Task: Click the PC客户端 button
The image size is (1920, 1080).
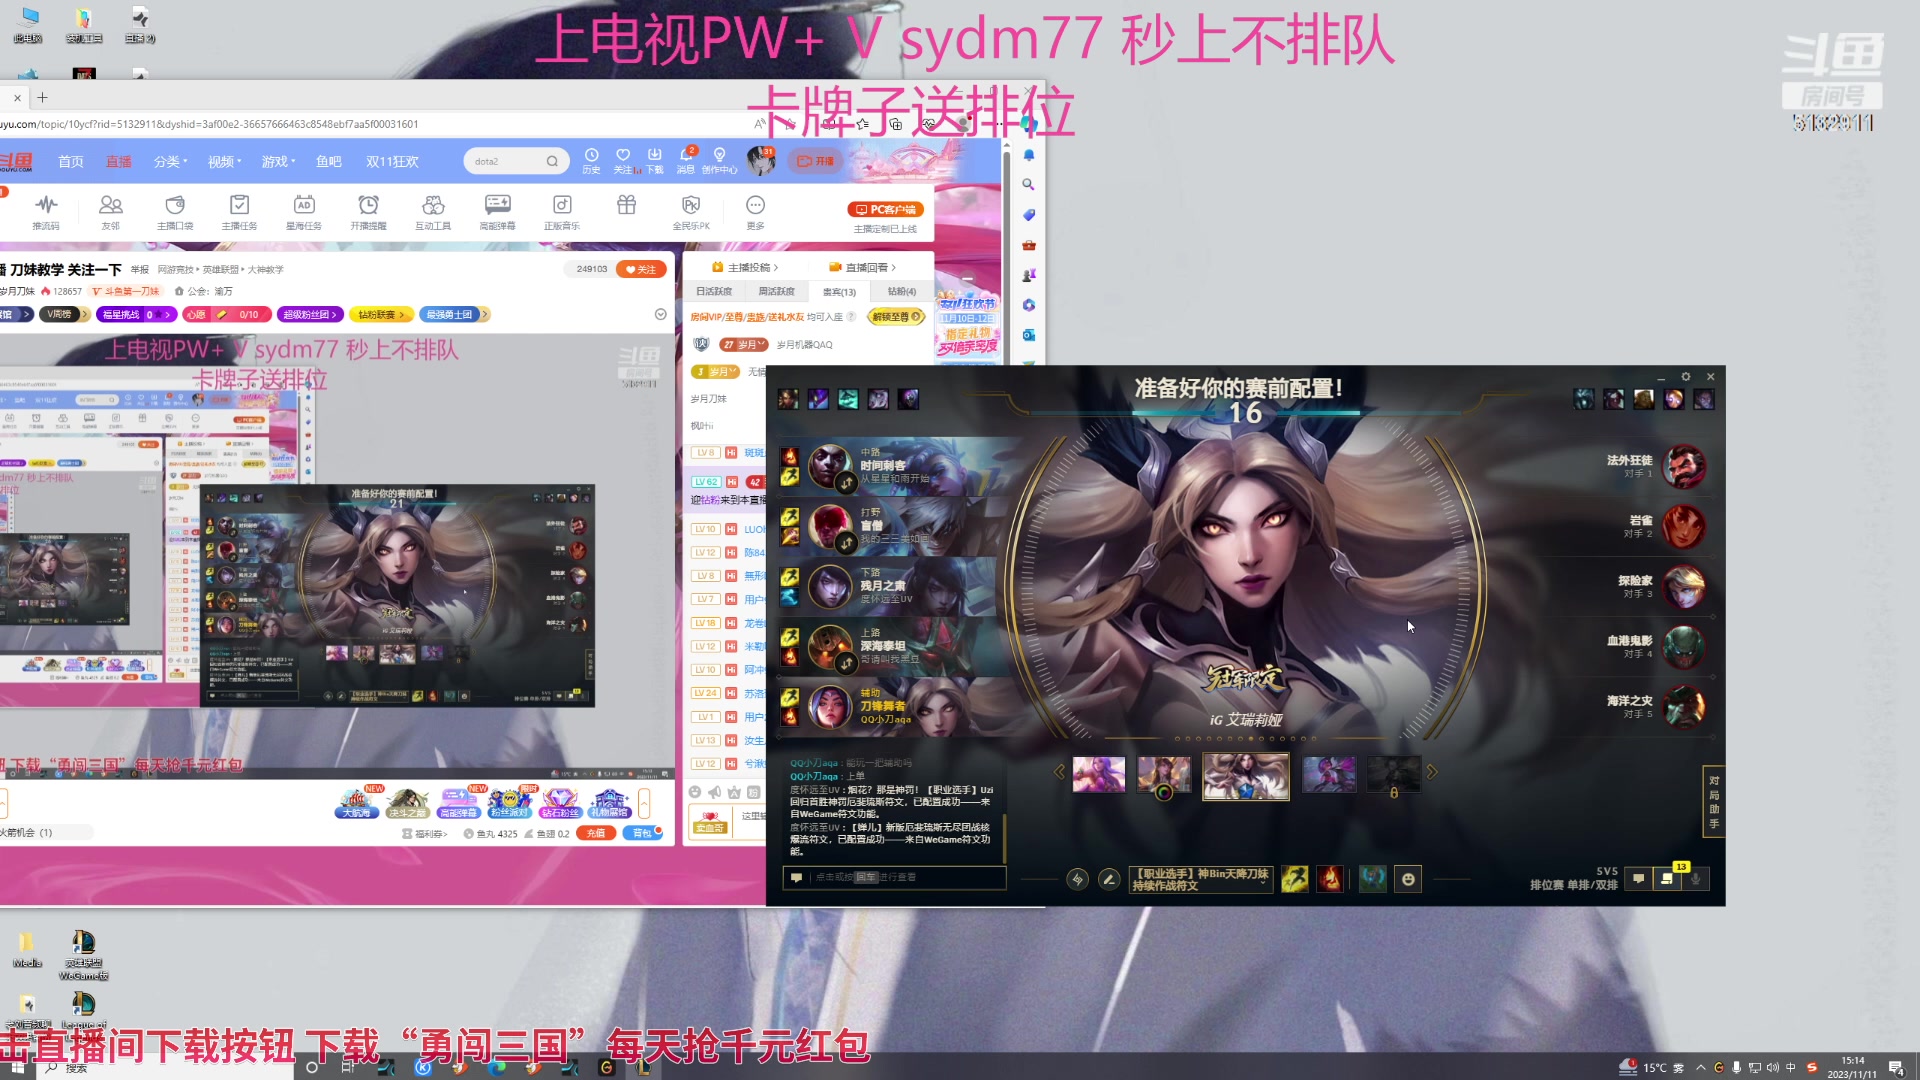Action: pyautogui.click(x=886, y=210)
